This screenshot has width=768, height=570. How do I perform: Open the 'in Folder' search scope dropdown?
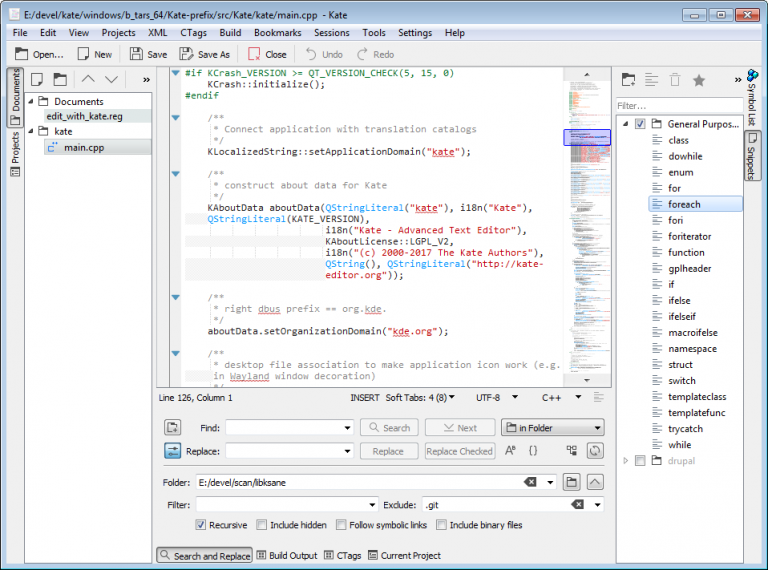[552, 427]
